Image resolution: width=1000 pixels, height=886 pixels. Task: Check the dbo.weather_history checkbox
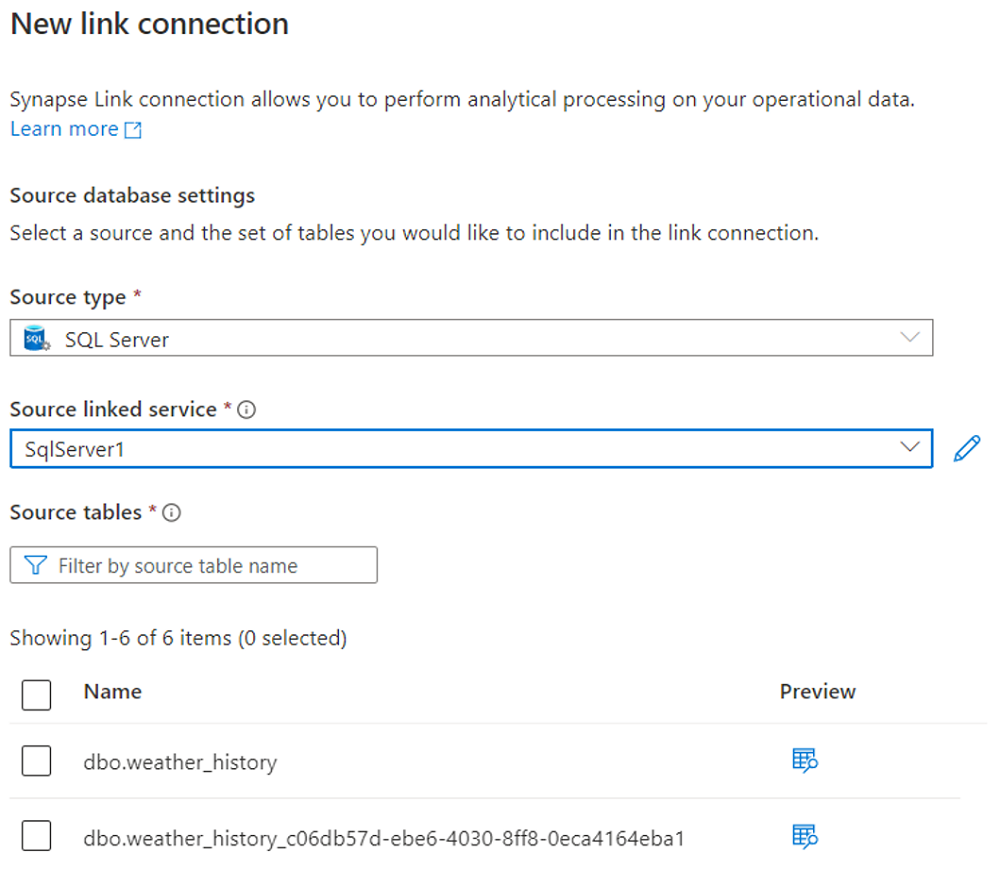coord(36,761)
